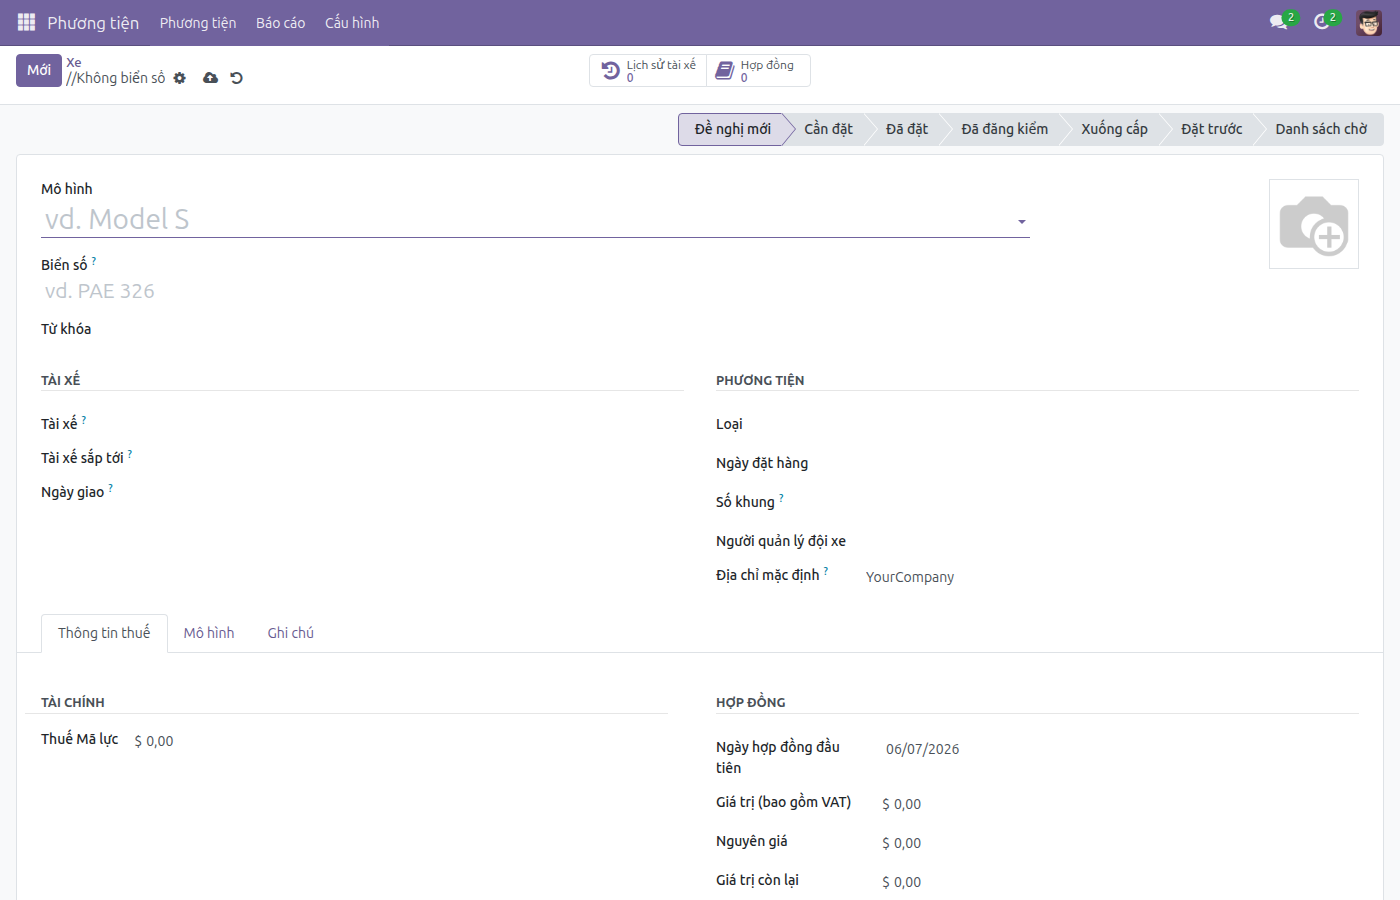This screenshot has width=1400, height=900.
Task: Save the record with the cloud upload icon
Action: [x=210, y=78]
